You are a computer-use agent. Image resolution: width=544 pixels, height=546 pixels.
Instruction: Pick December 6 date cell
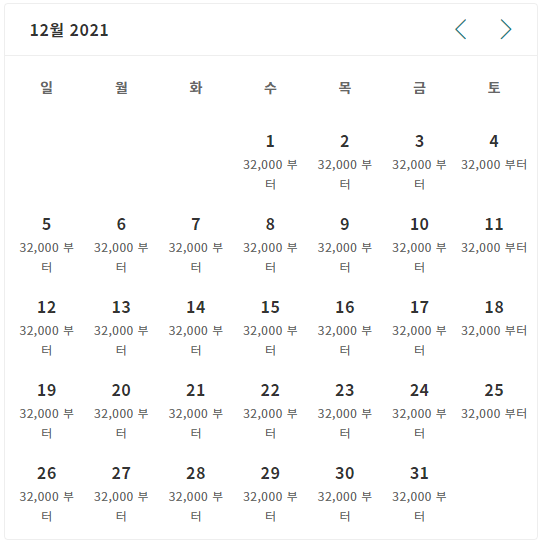coord(121,244)
